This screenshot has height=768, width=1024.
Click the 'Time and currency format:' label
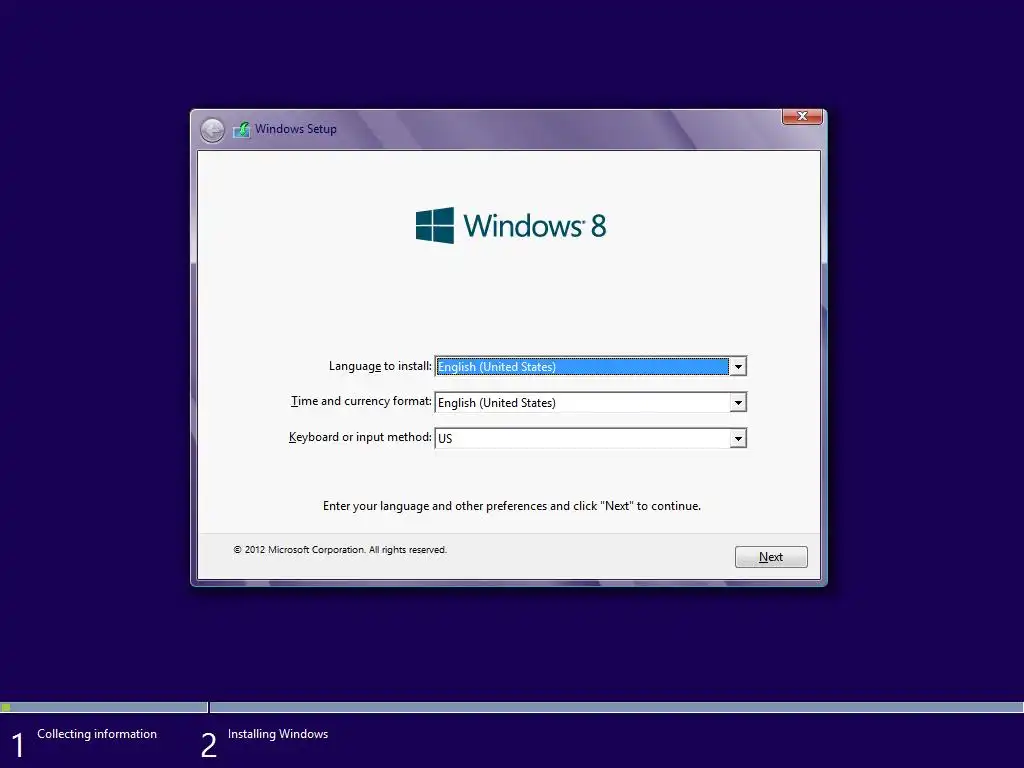(x=361, y=401)
